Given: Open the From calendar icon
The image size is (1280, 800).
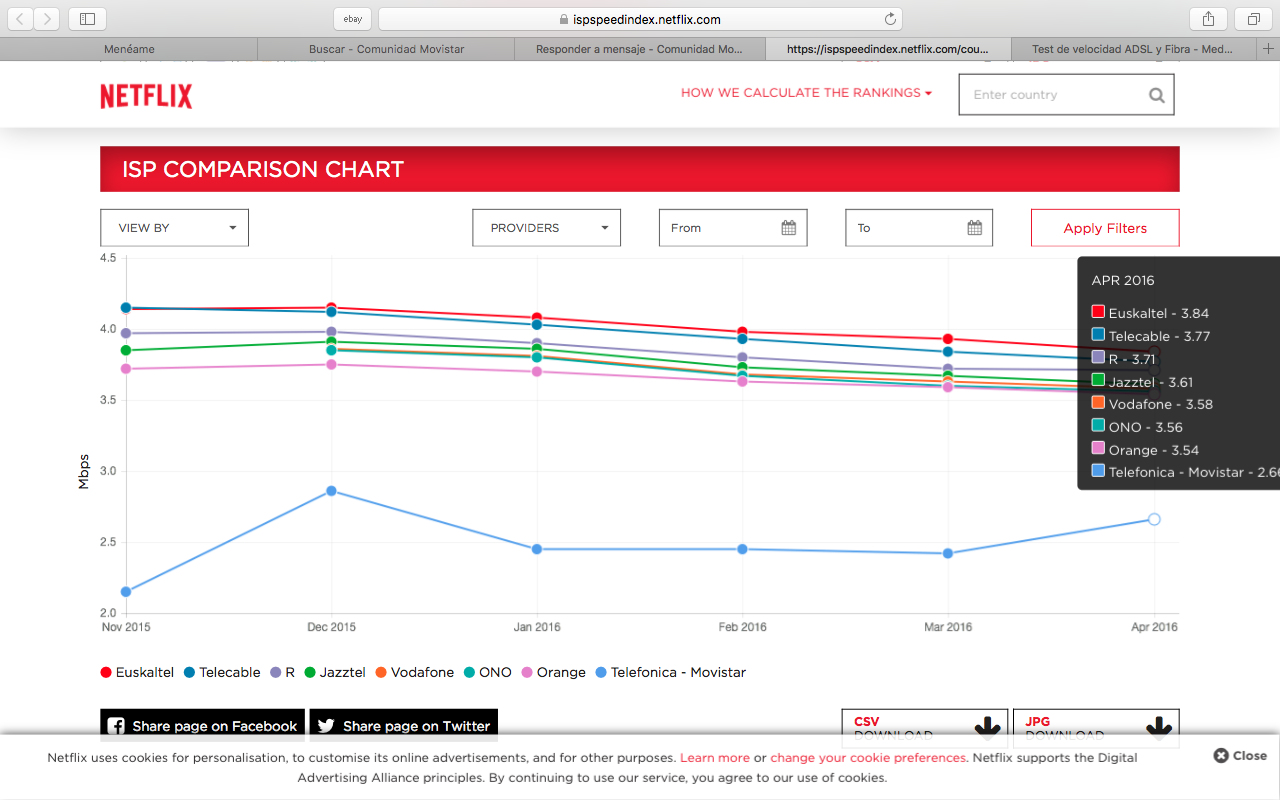Looking at the screenshot, I should (788, 228).
